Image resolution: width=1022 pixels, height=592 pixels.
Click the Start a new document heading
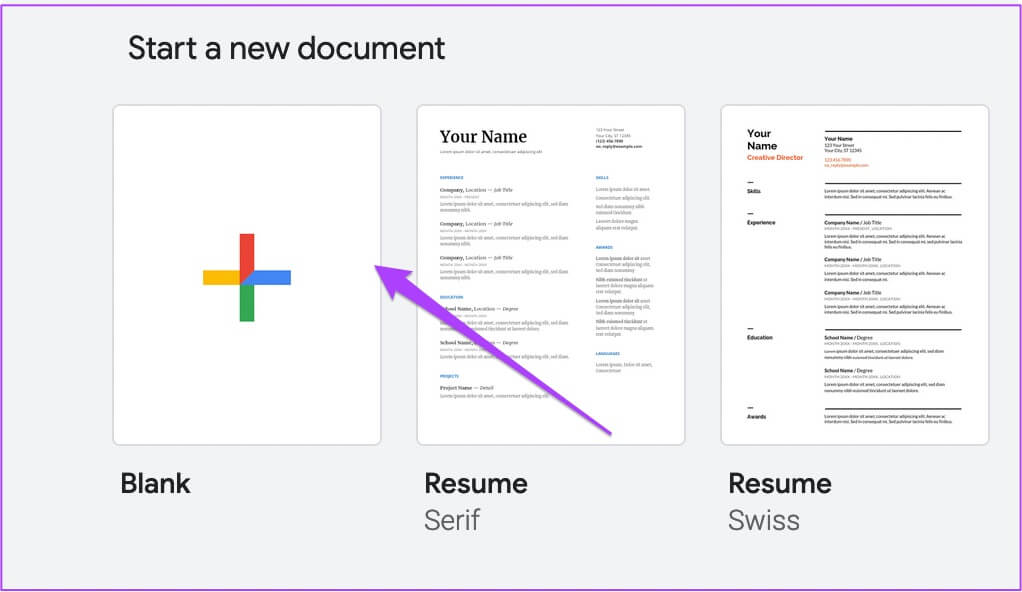tap(286, 48)
